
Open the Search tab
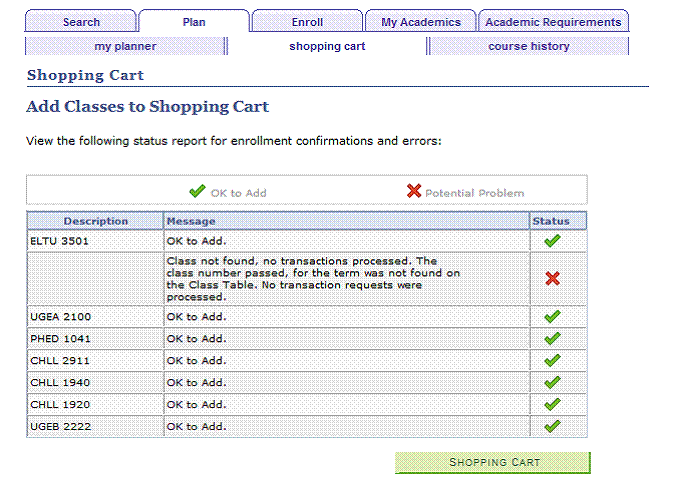point(81,22)
